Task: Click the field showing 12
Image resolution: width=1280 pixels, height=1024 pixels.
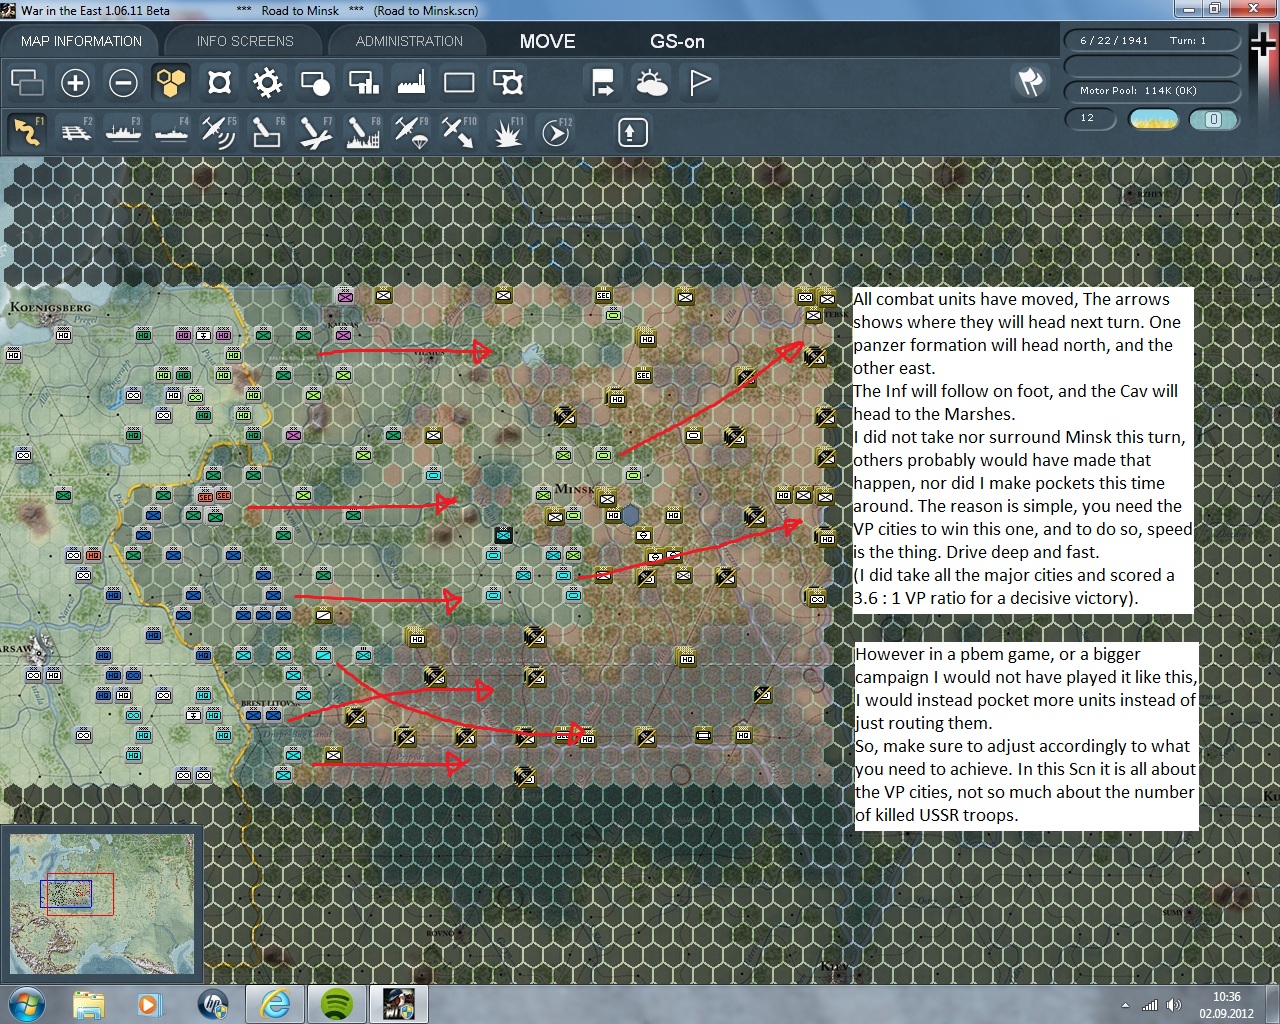Action: [x=1092, y=119]
